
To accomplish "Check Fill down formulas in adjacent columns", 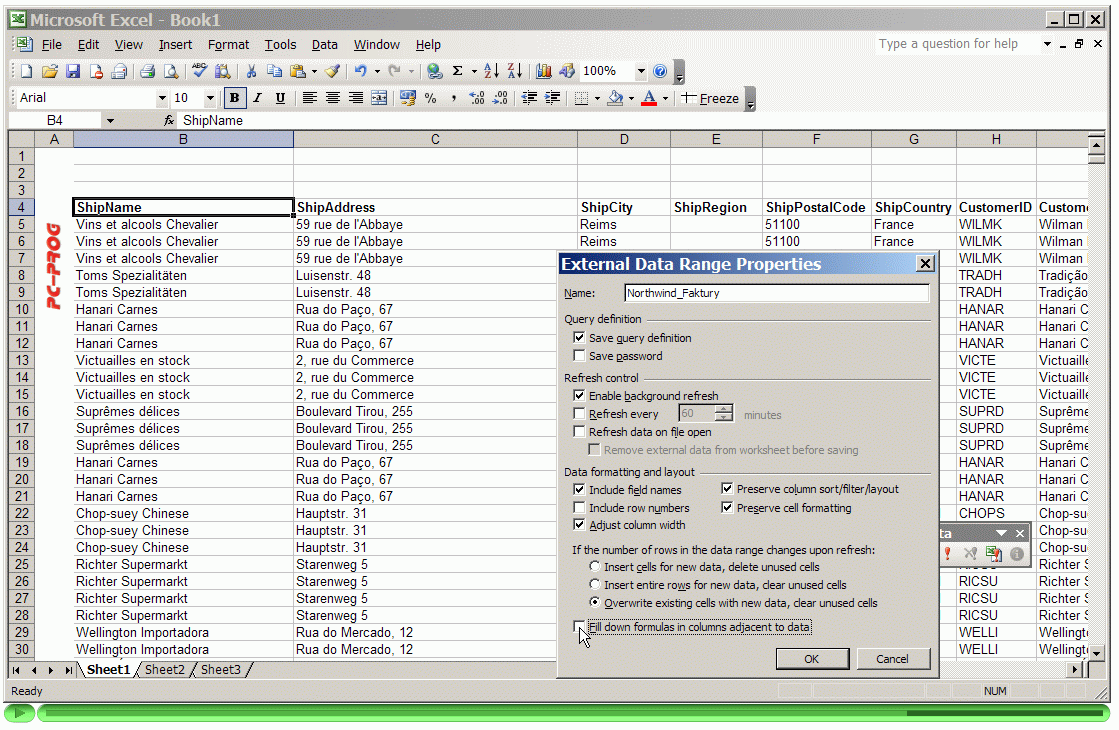I will click(x=579, y=627).
